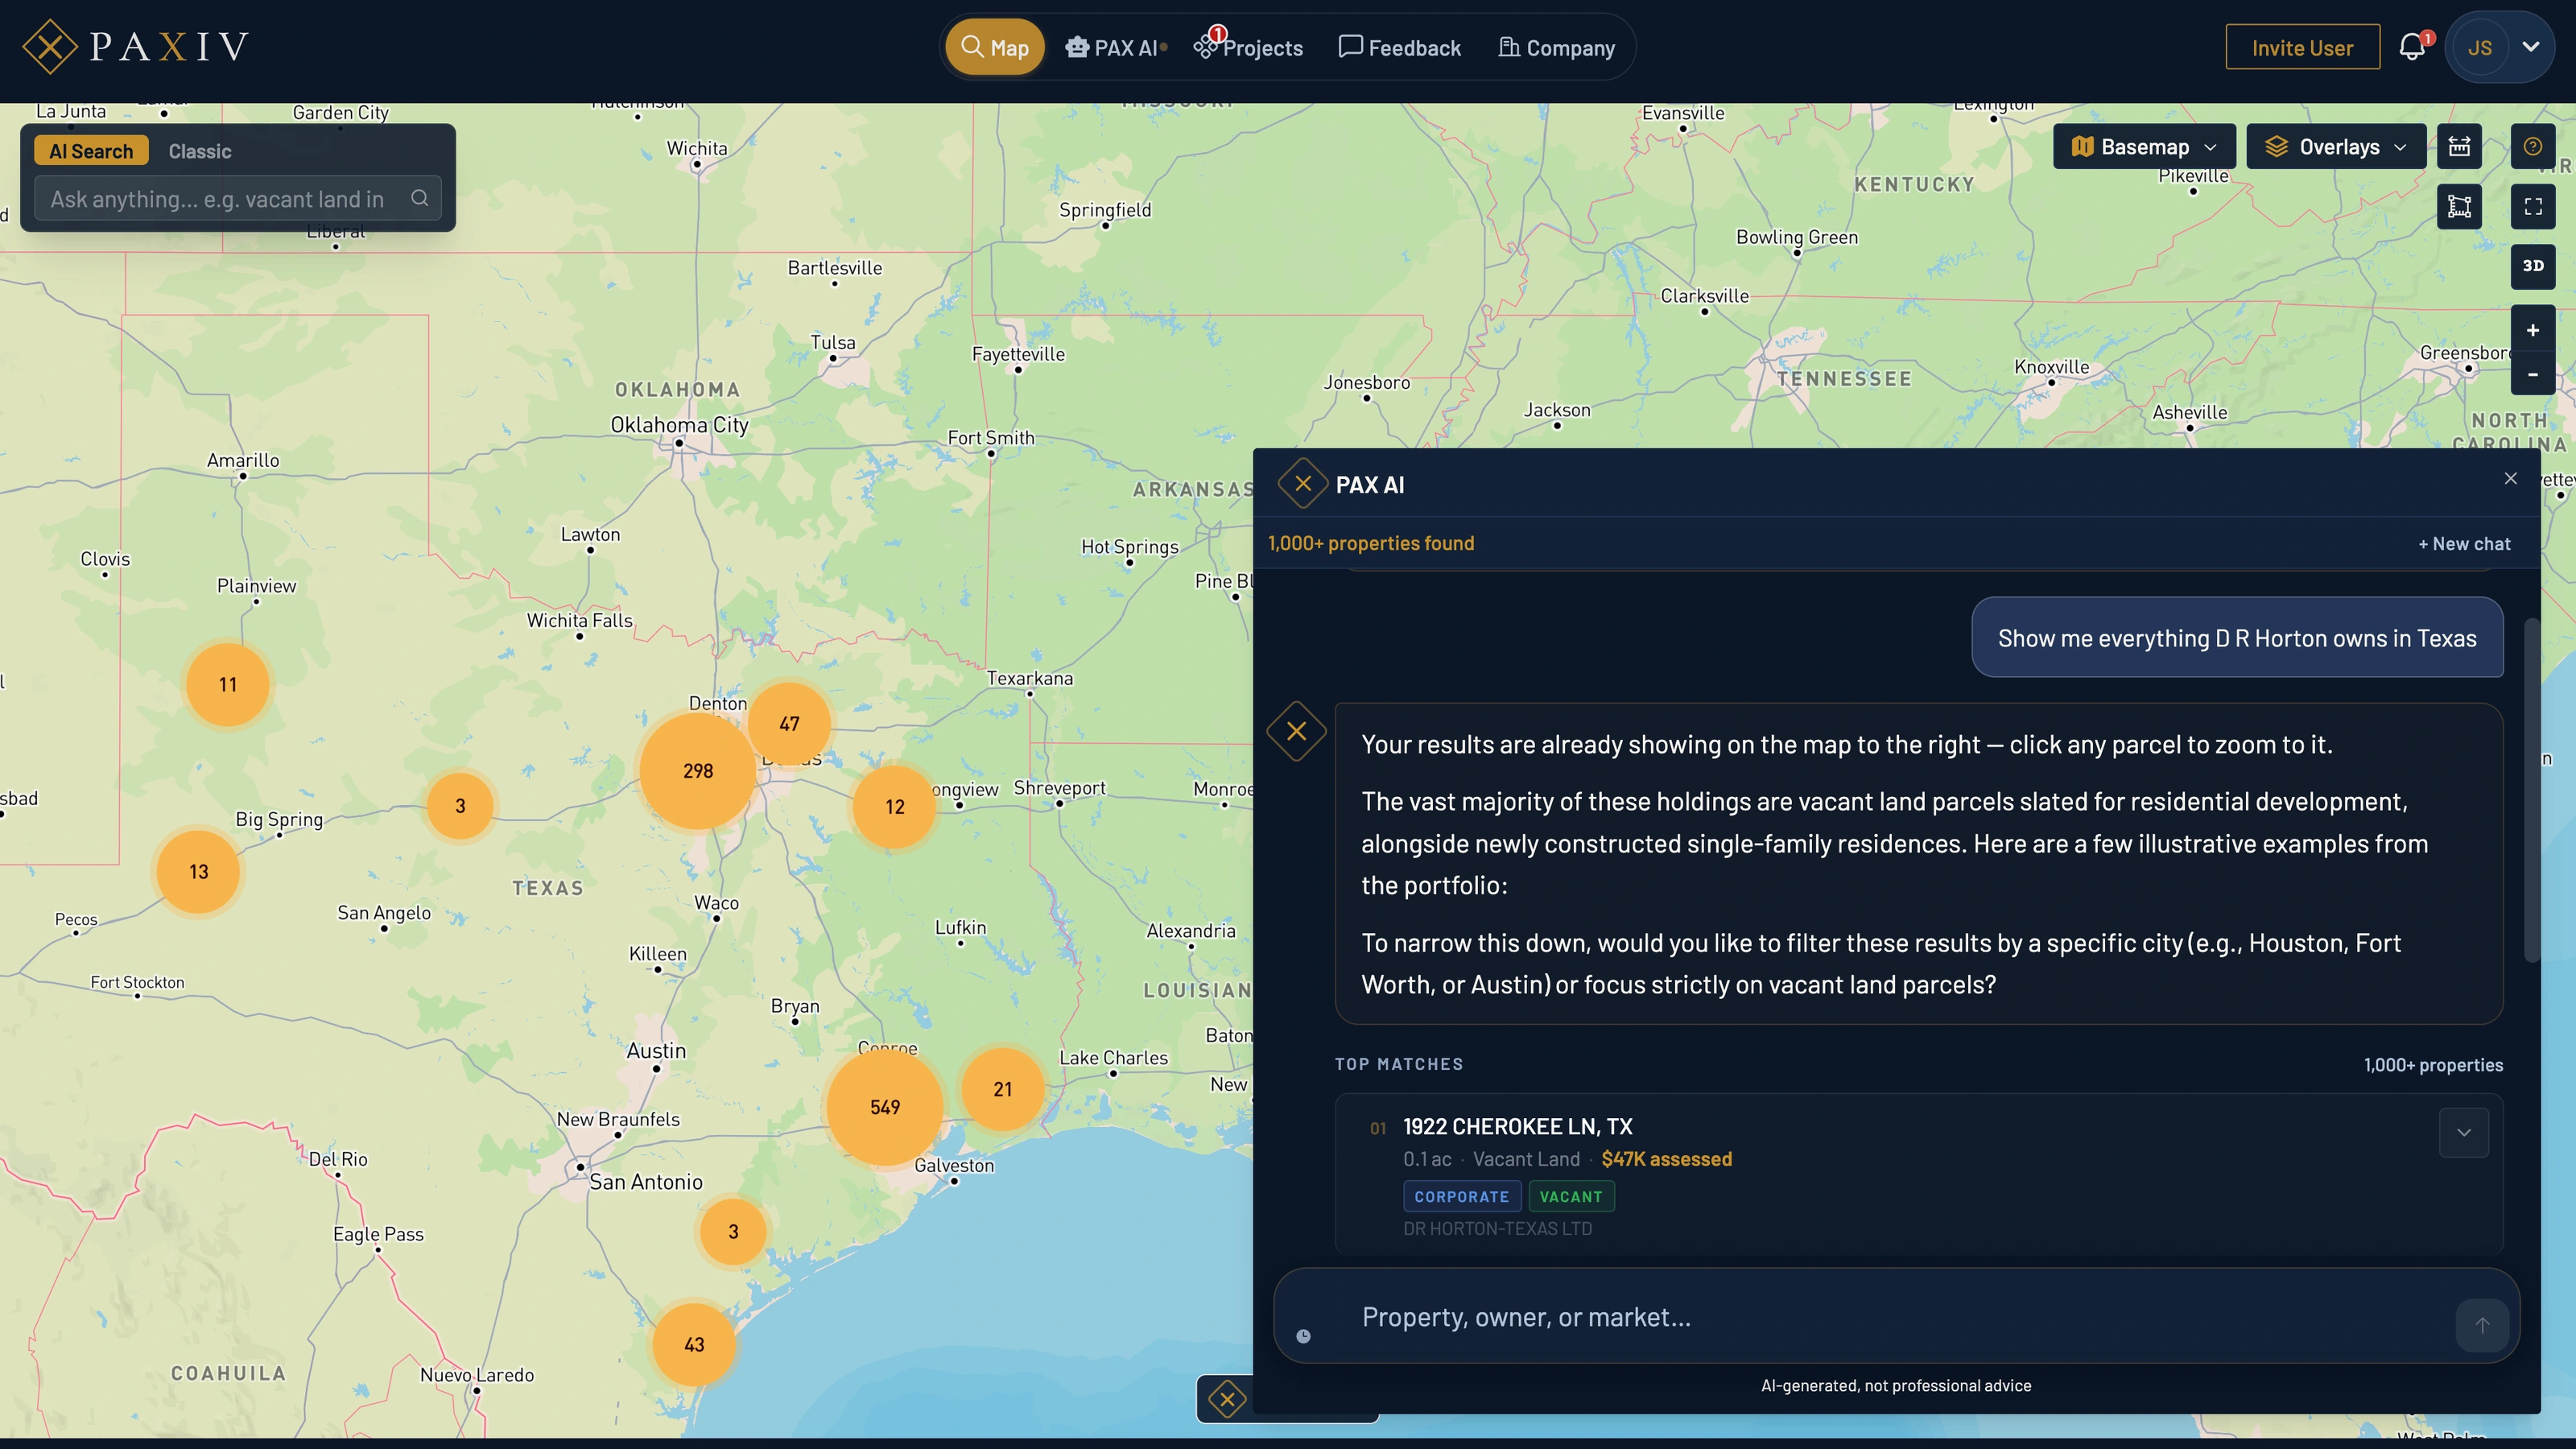Click the user message about D R Horton
The width and height of the screenshot is (2576, 1449).
point(2237,638)
